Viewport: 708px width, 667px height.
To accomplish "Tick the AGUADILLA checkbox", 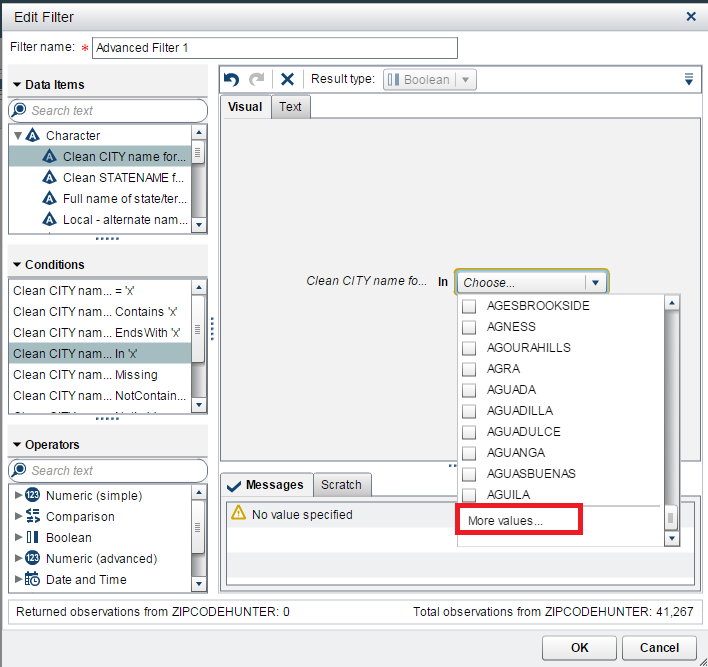I will [468, 411].
